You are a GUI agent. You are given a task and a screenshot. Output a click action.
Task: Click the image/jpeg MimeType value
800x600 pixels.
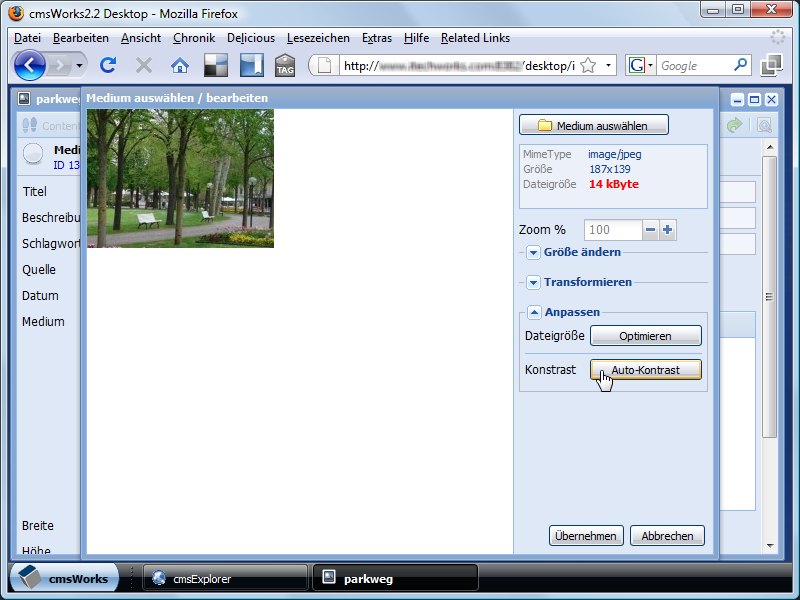[614, 154]
